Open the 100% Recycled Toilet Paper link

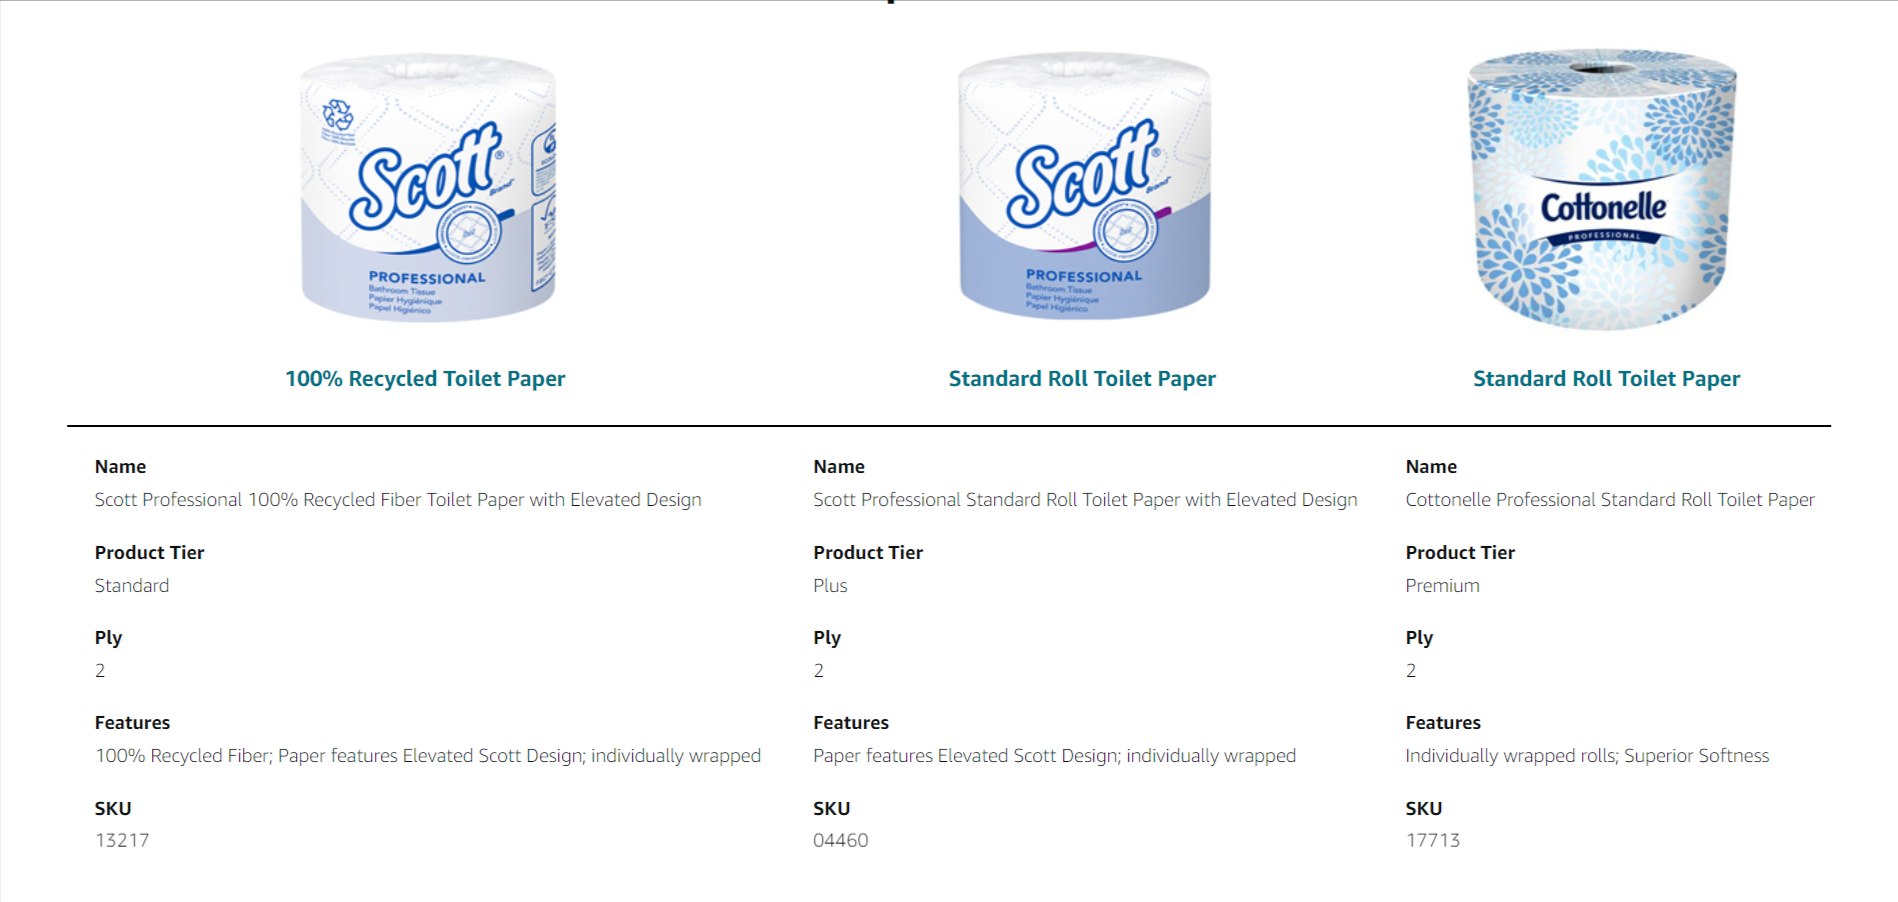(x=425, y=379)
